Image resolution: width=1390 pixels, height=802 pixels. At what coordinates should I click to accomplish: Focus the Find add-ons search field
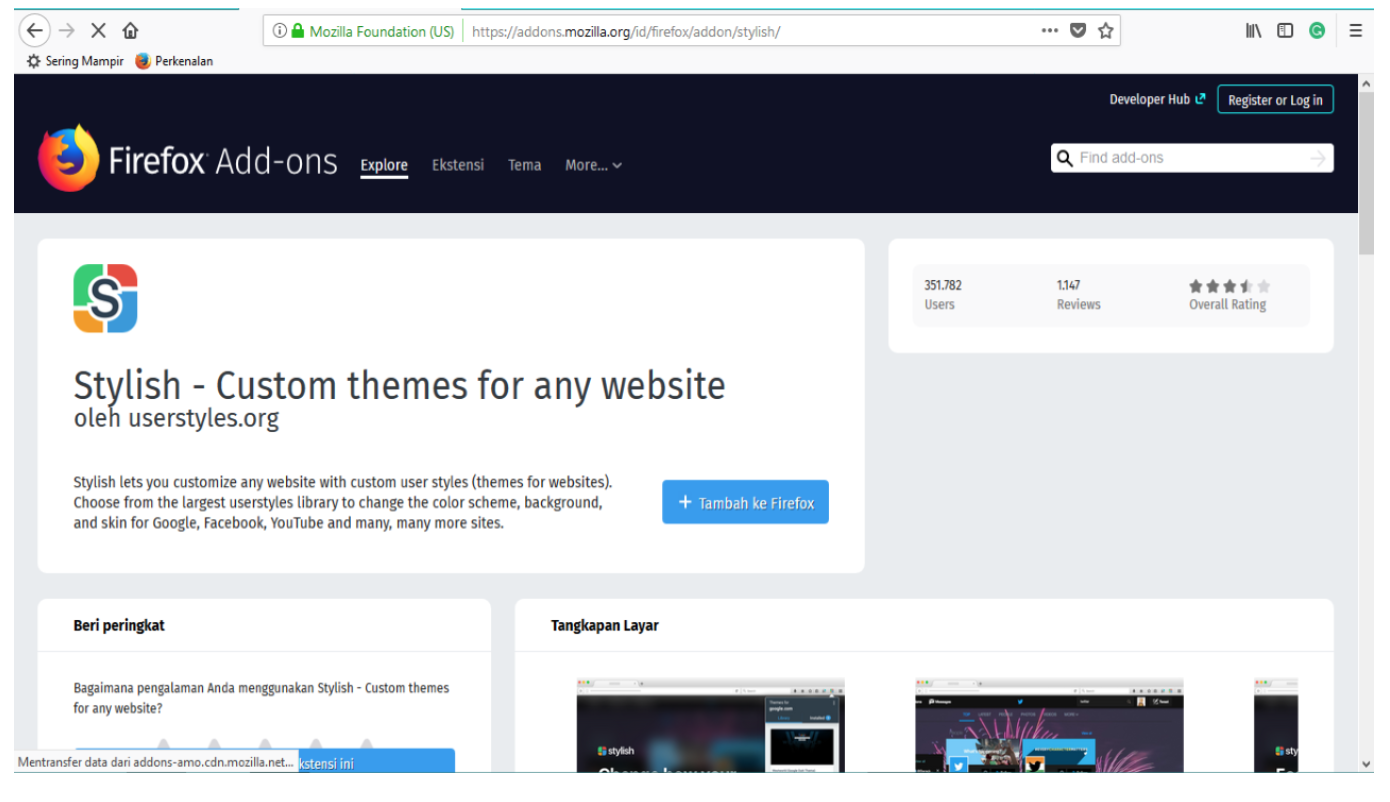coord(1191,158)
